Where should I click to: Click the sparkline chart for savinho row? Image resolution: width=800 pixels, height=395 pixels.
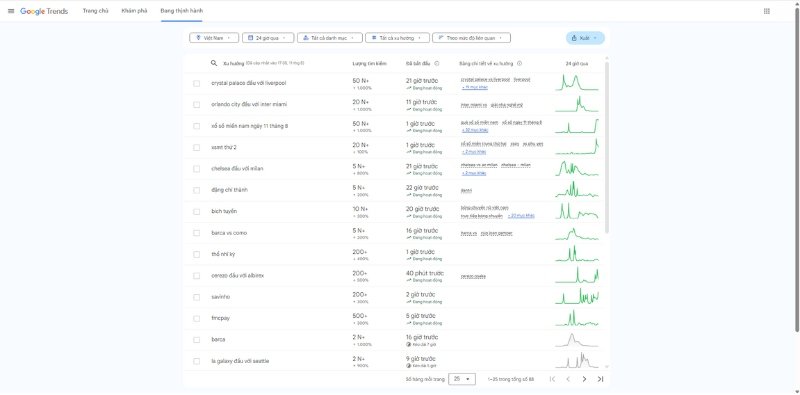pos(577,297)
